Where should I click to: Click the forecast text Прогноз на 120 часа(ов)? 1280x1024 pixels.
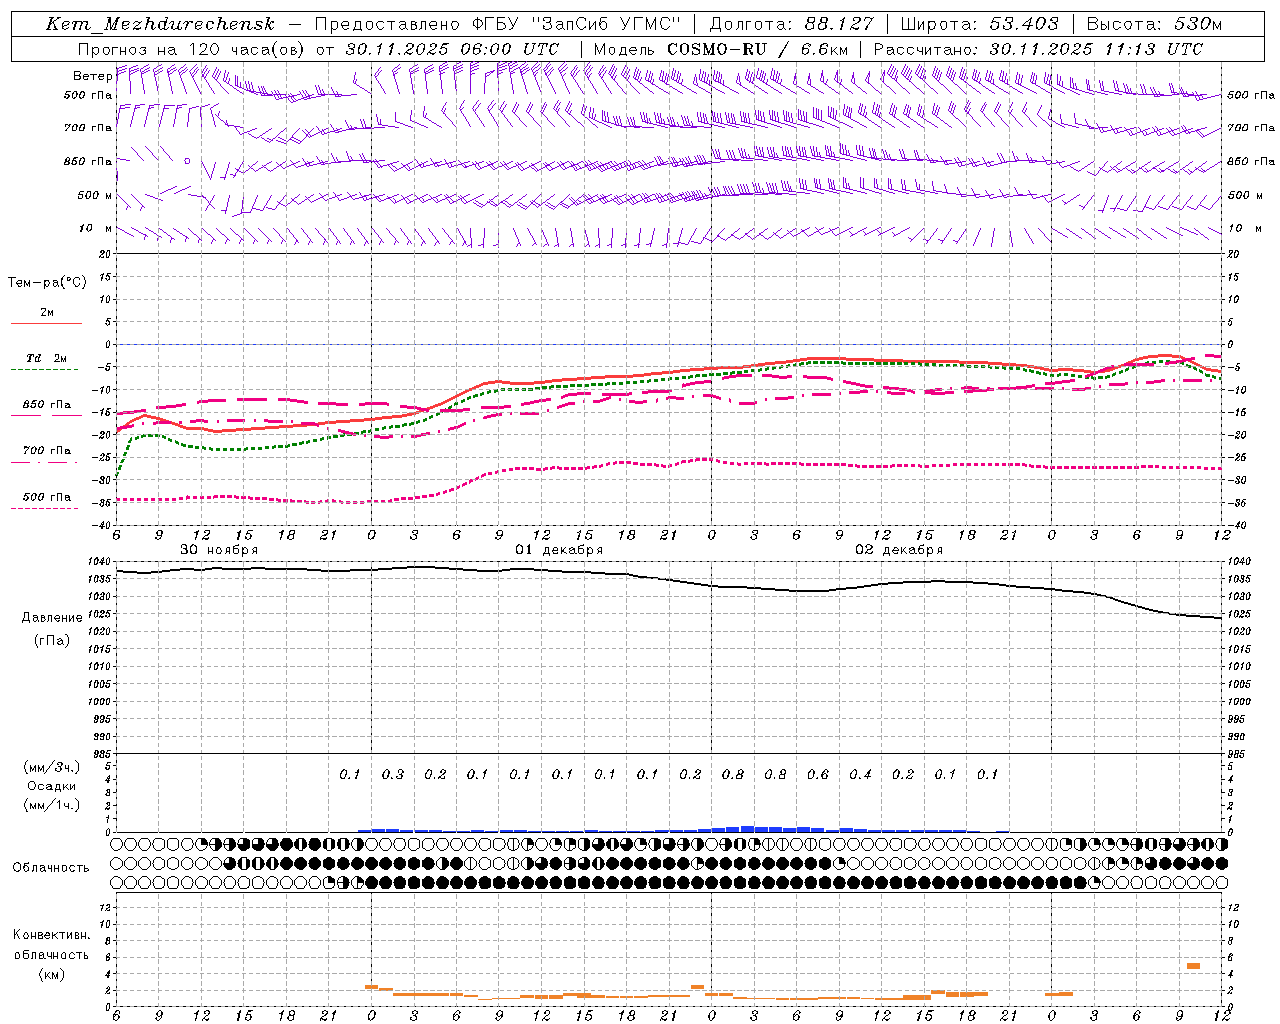tap(192, 49)
